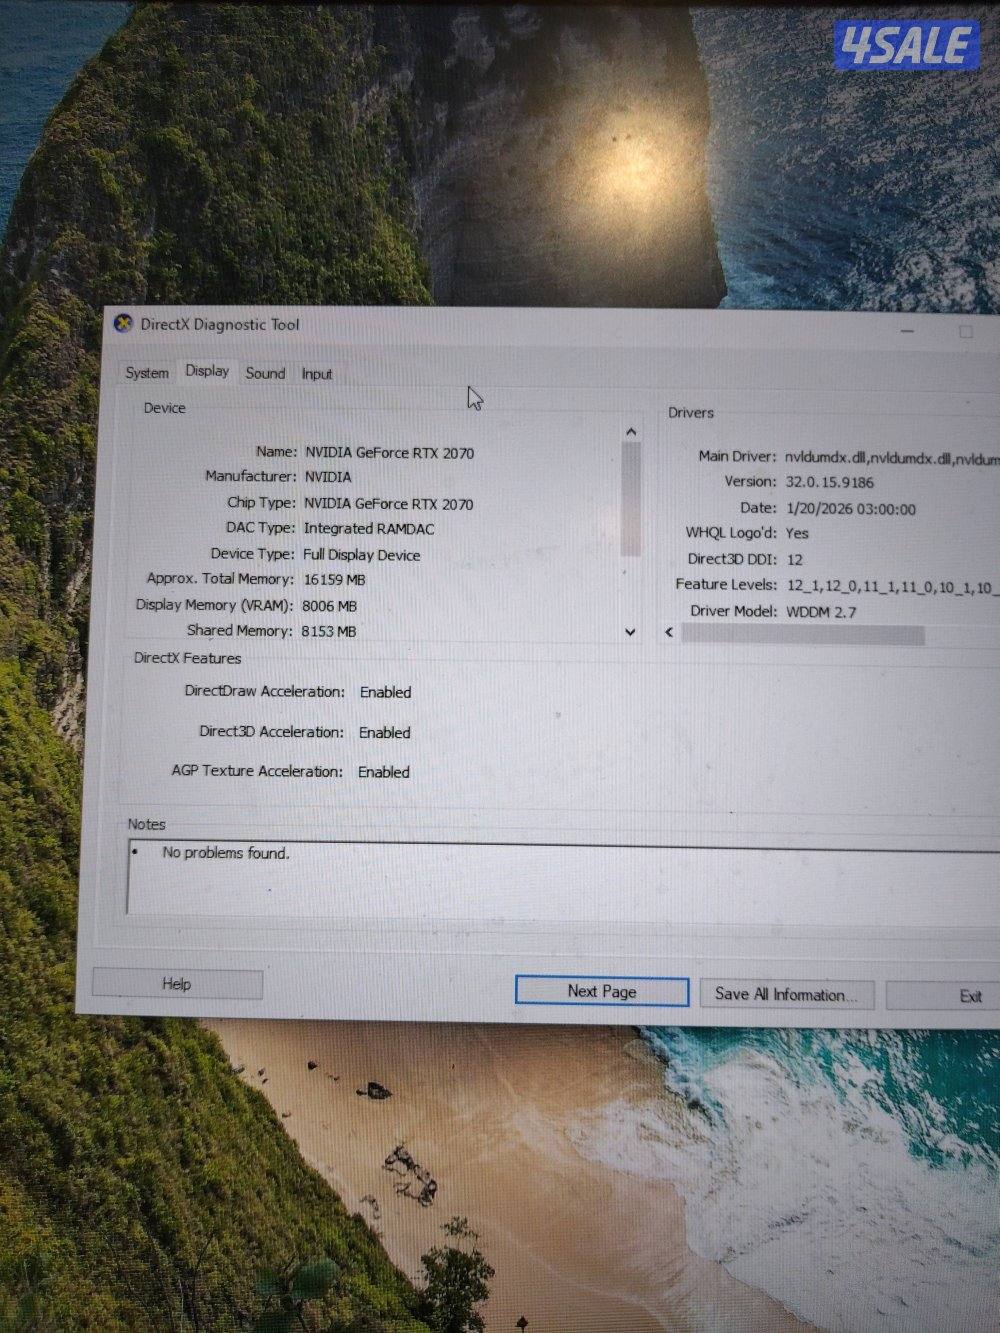Screen dimensions: 1000x1333
Task: Click the Drivers panel left scroll arrow
Action: [669, 633]
